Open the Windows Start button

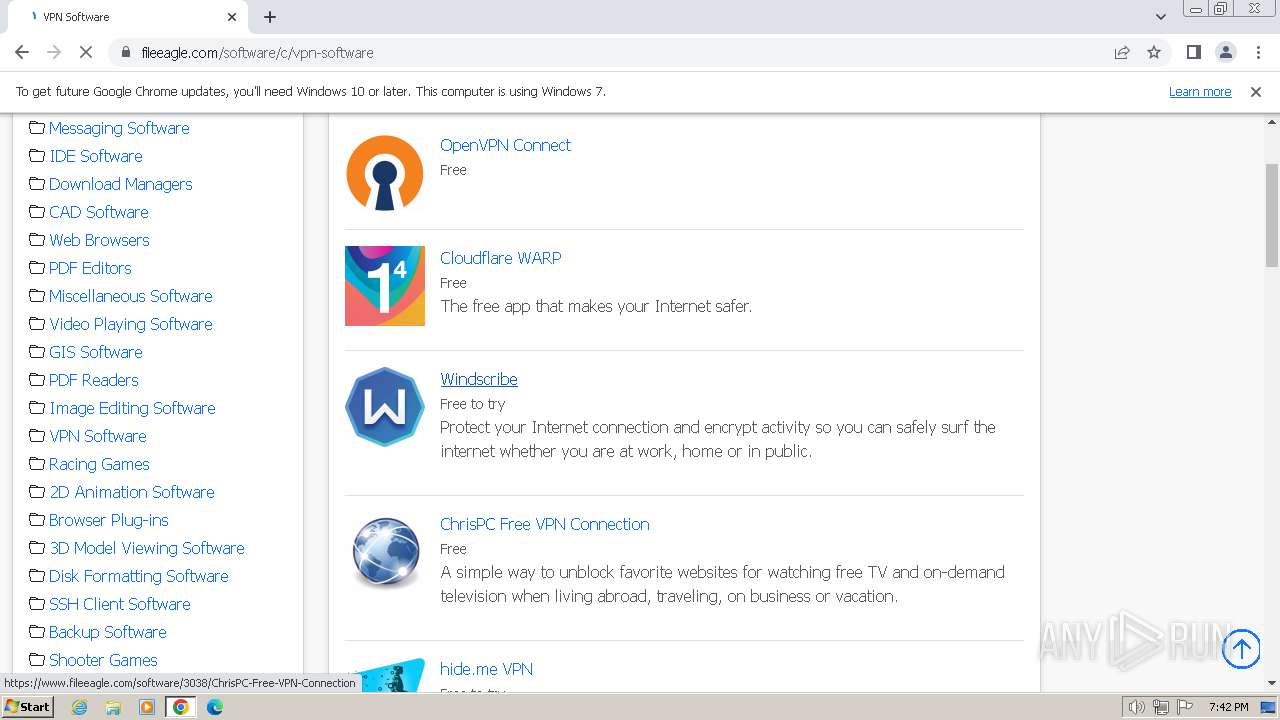tap(28, 707)
